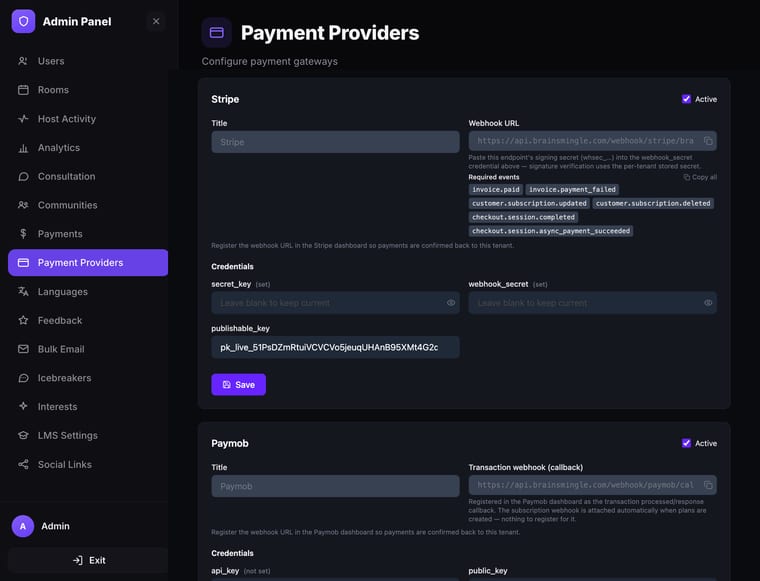Open Social Links

[x=88, y=464]
